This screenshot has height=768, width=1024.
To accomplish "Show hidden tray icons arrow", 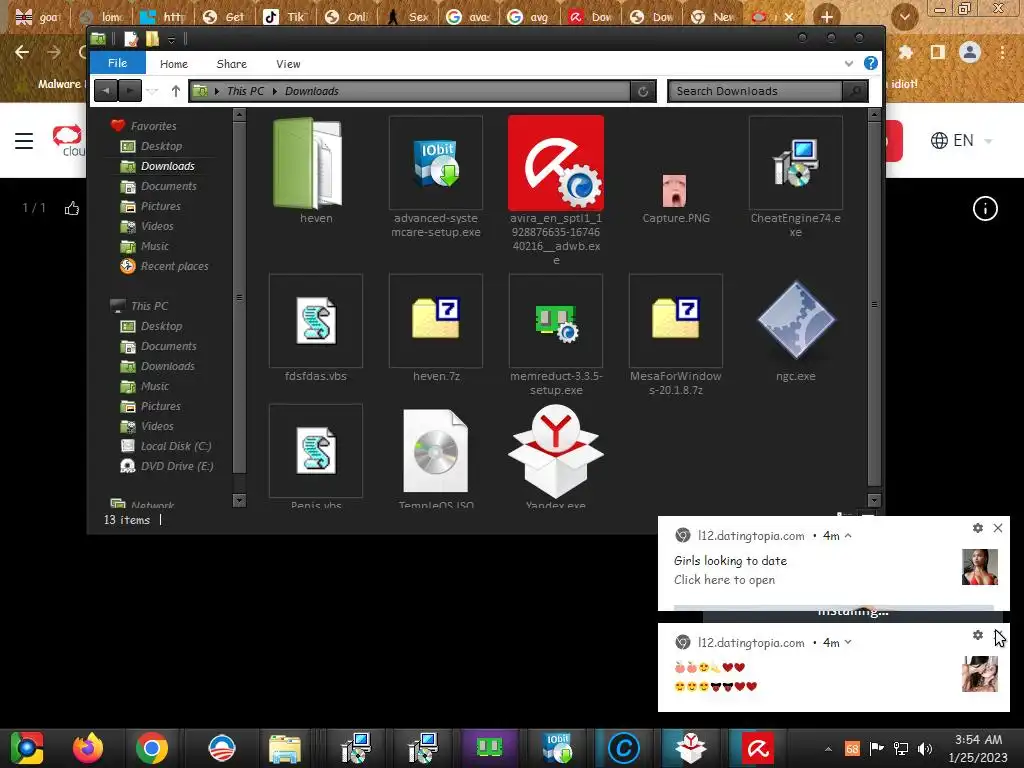I will (827, 749).
